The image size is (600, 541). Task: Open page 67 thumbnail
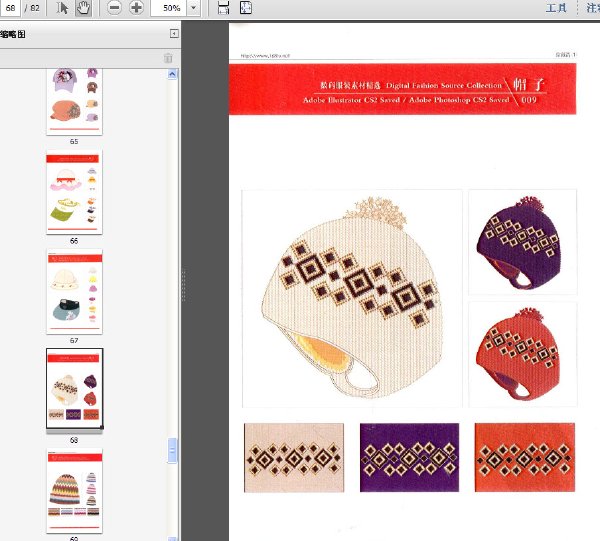[x=74, y=292]
